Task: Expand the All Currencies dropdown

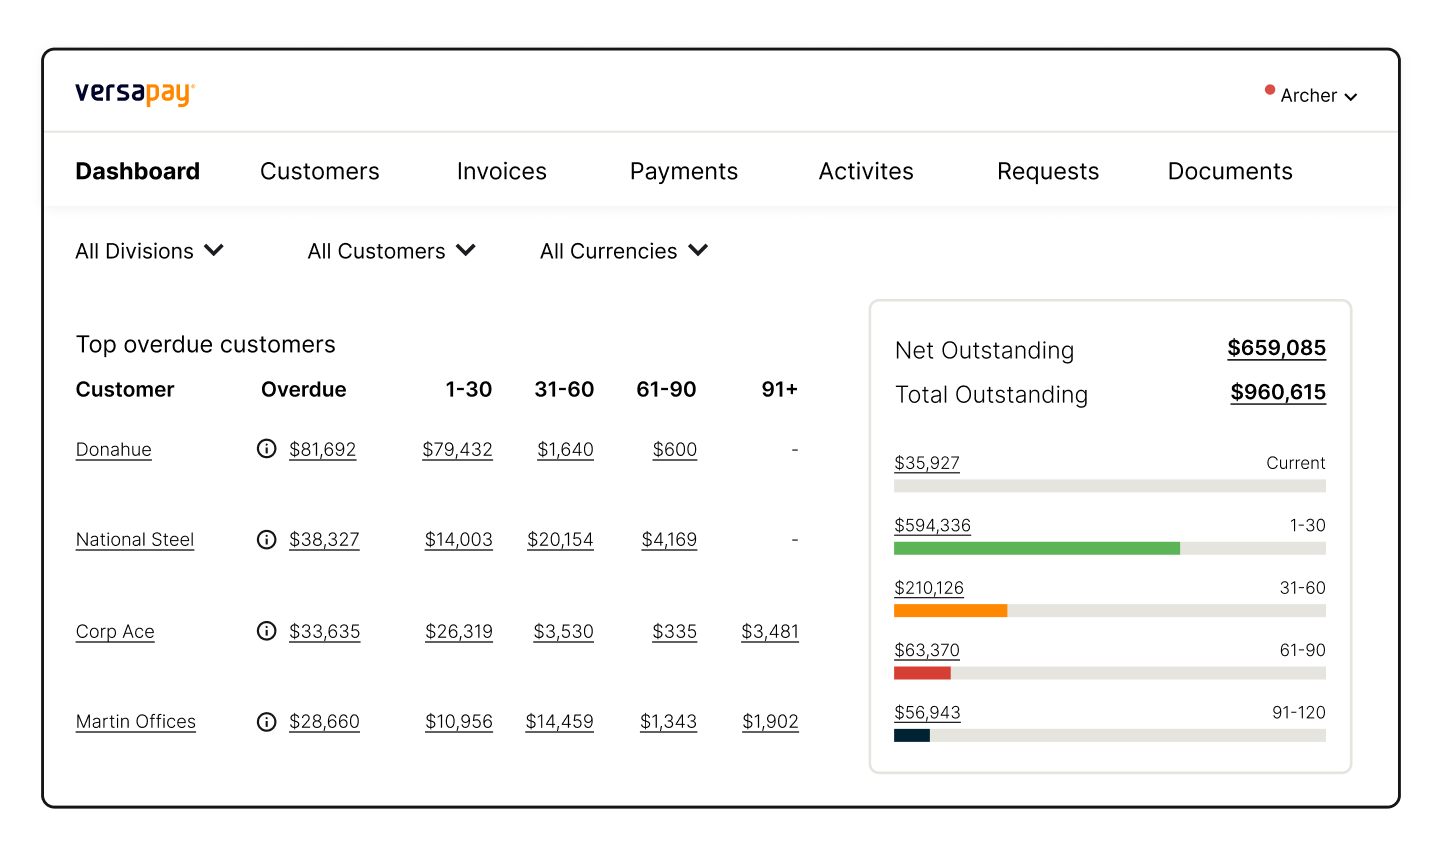Action: tap(624, 251)
